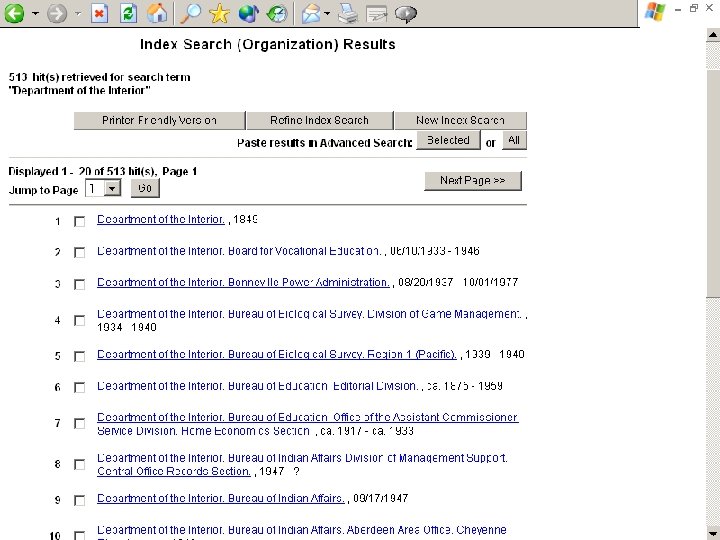Open the Division of Game Management link
720x540 pixels.
coord(309,314)
